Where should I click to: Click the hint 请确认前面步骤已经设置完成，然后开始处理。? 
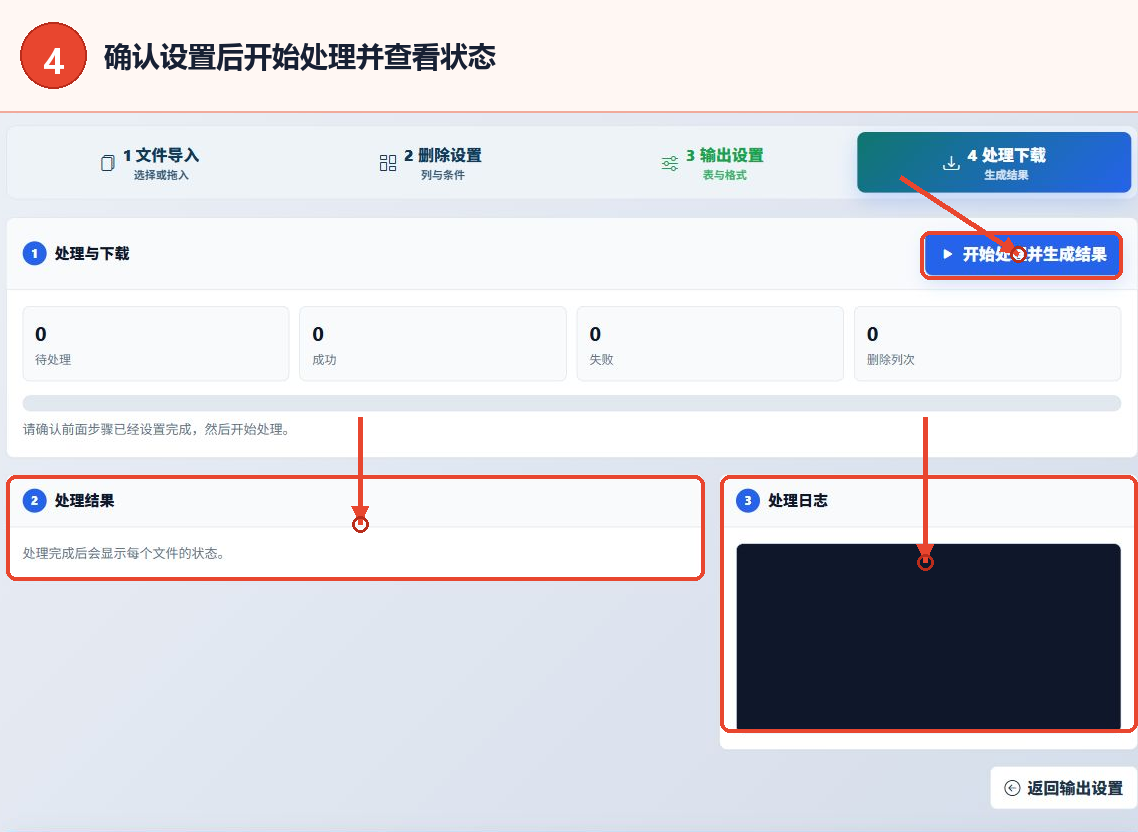point(157,429)
